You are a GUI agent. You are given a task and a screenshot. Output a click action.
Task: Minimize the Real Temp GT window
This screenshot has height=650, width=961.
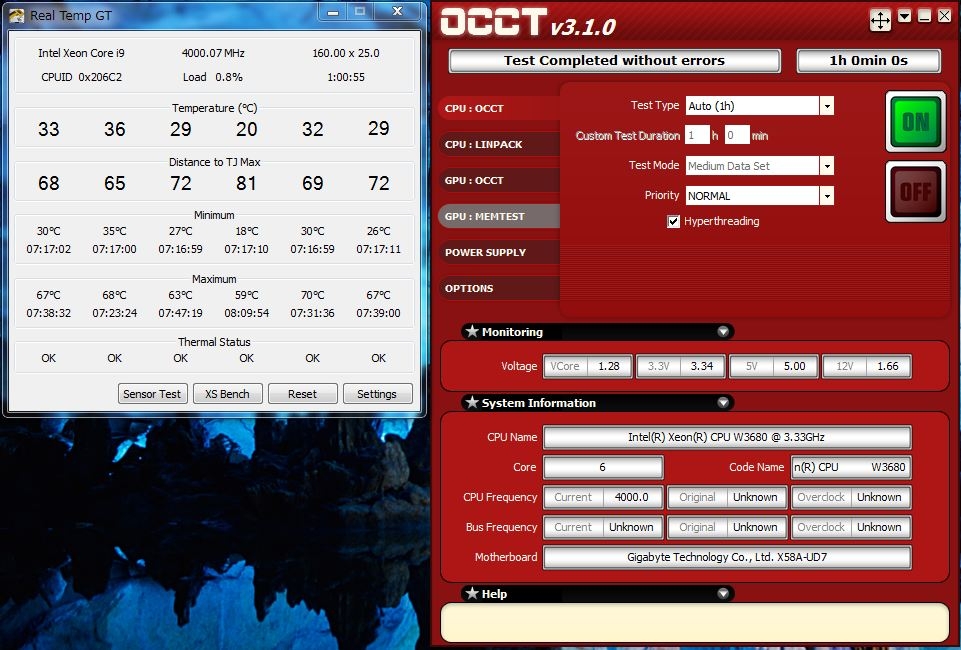click(x=333, y=11)
